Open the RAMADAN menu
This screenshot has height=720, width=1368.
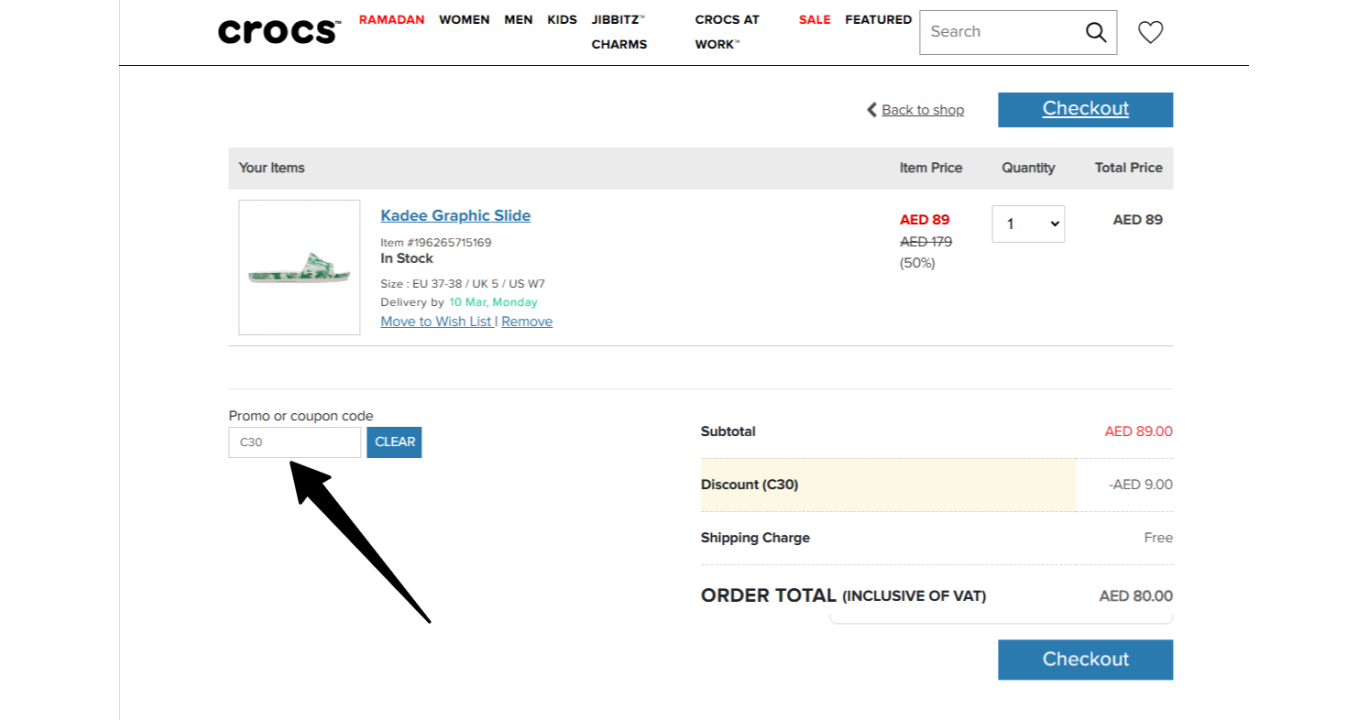point(392,19)
